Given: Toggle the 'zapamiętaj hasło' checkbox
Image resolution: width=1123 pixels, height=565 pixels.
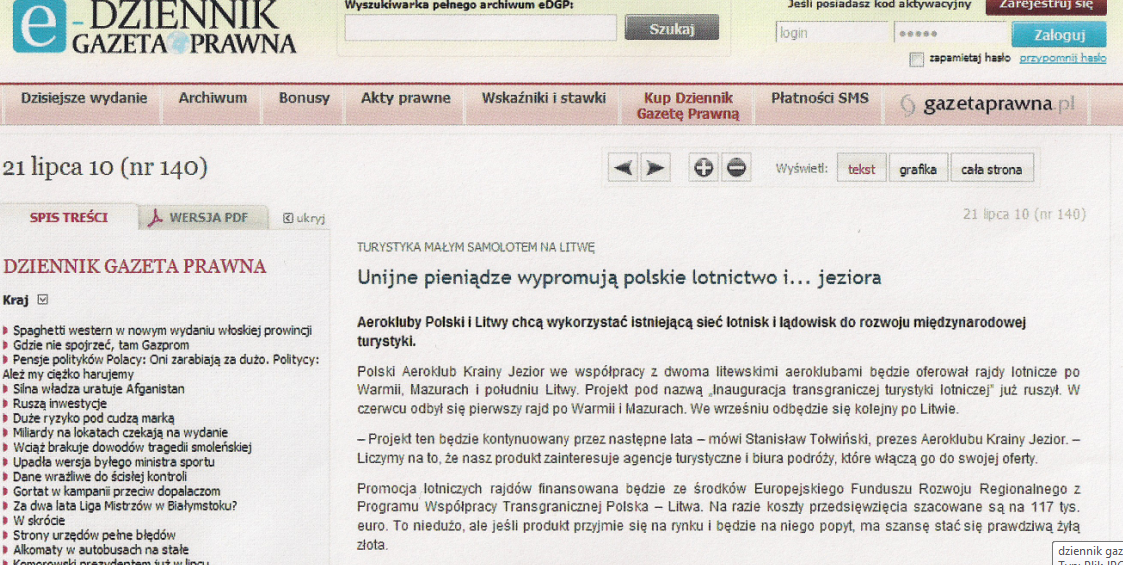Looking at the screenshot, I should point(916,59).
